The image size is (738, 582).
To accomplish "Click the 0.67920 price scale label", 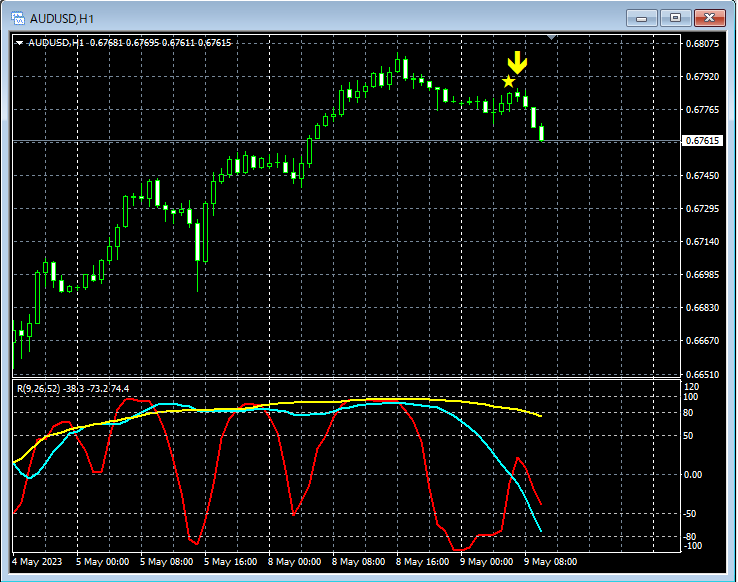I will click(x=702, y=77).
